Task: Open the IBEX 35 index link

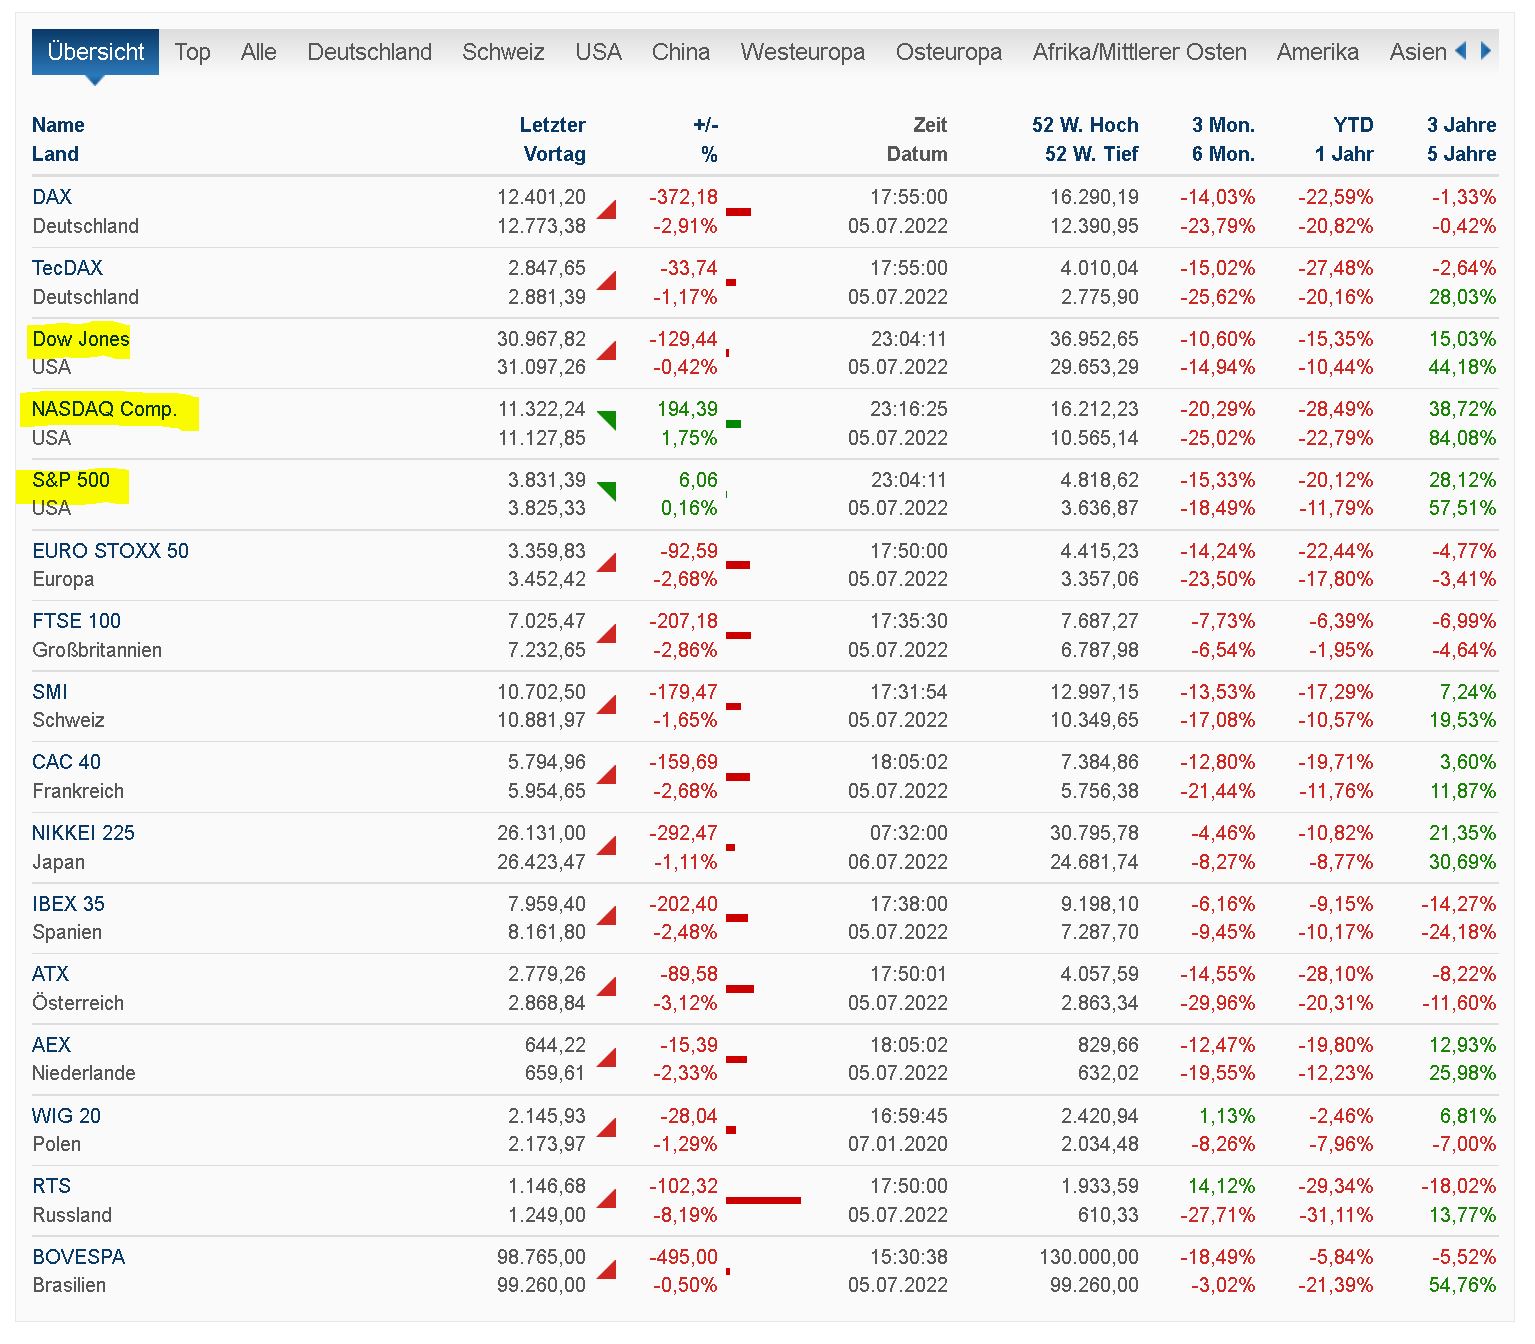Action: click(x=68, y=904)
